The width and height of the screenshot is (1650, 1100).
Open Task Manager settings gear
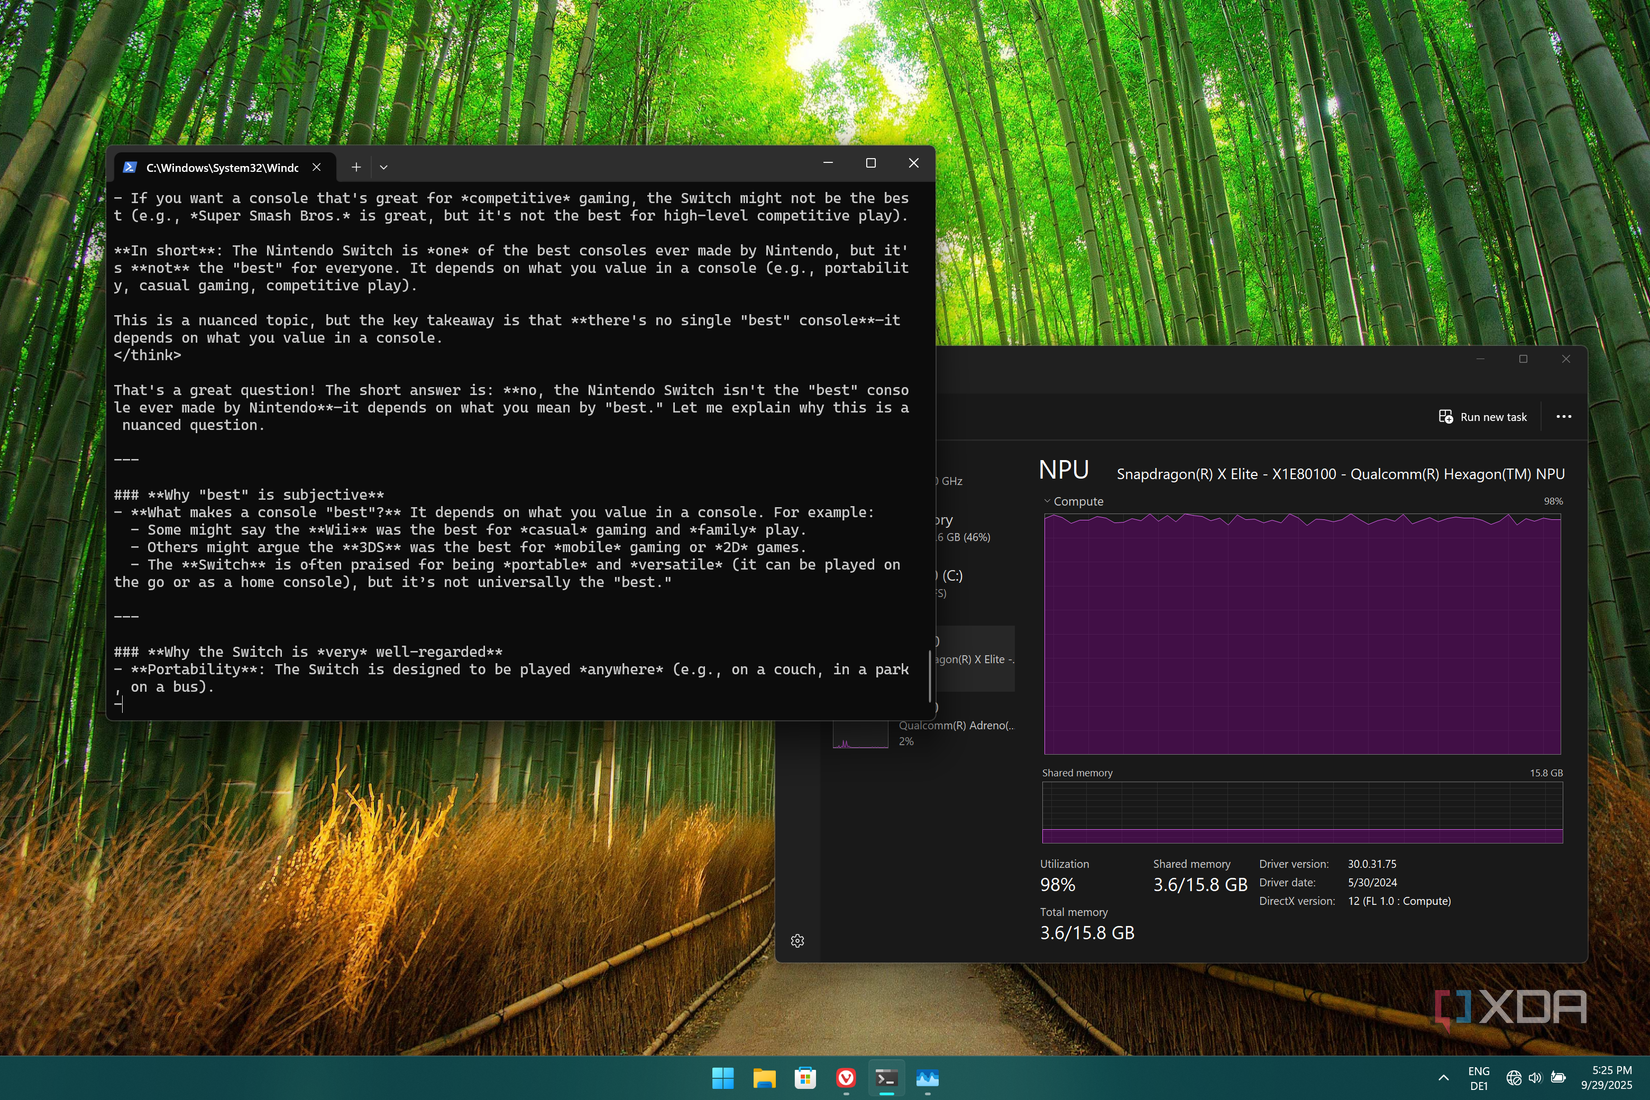(x=797, y=941)
